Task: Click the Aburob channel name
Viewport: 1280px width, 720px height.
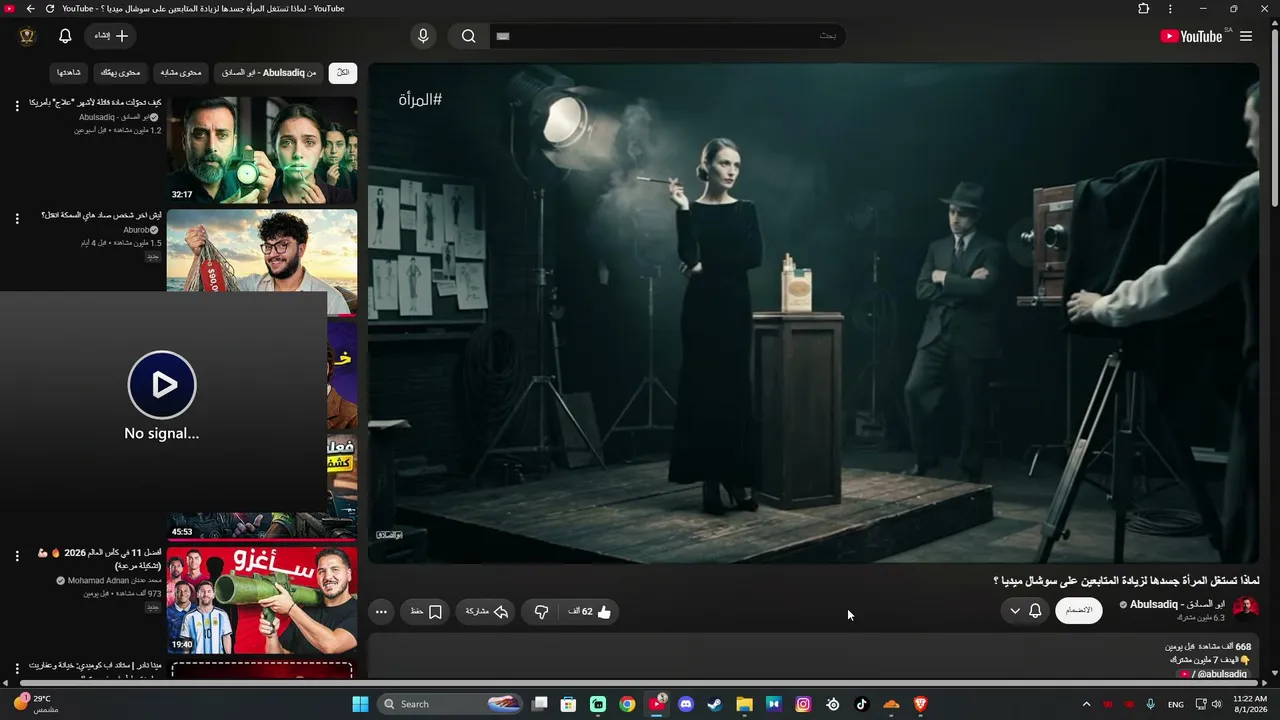Action: click(135, 230)
